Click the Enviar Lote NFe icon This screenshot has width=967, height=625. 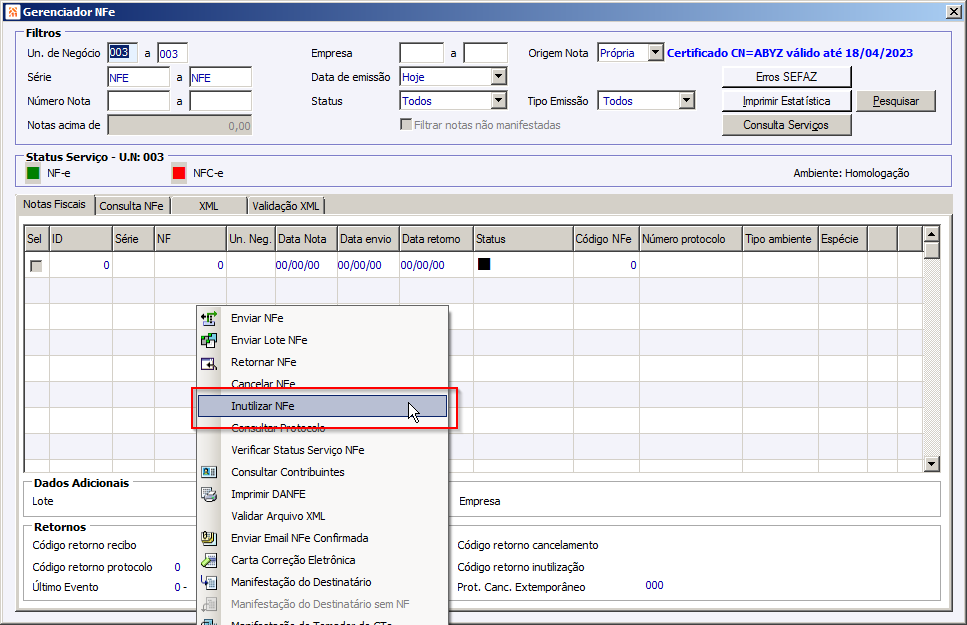click(x=209, y=341)
